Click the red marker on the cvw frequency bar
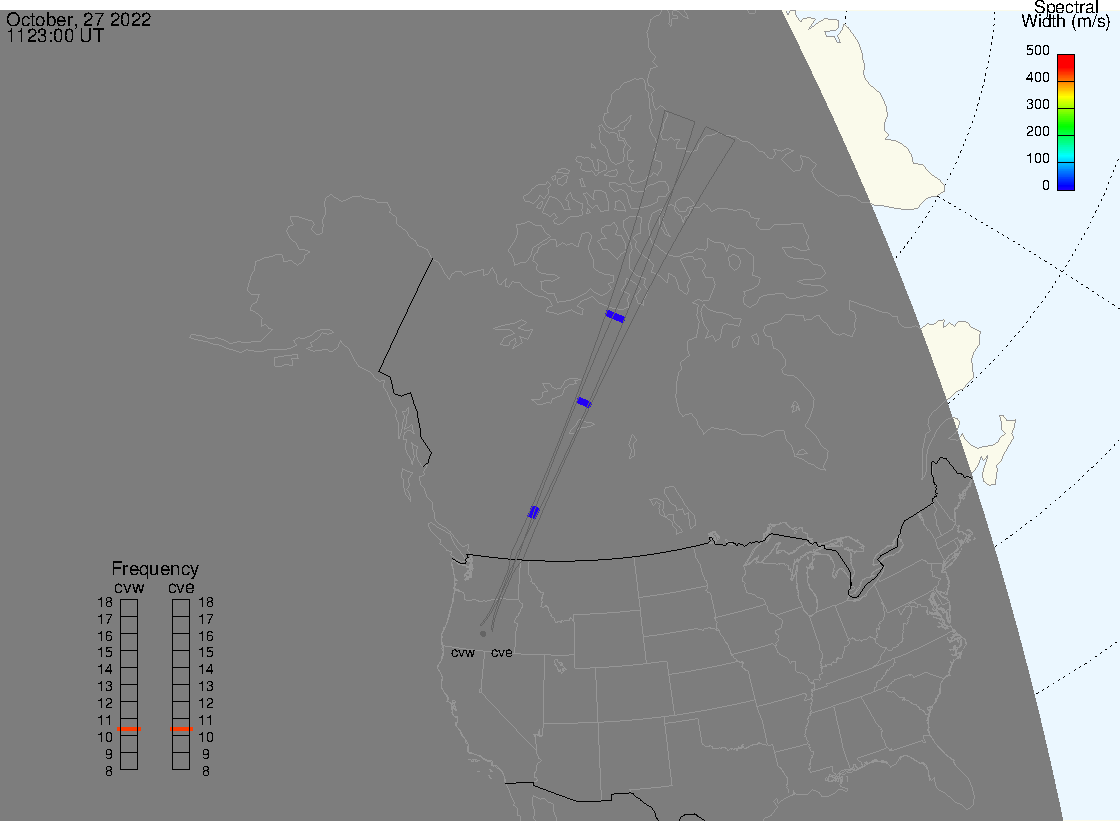1120x821 pixels. (x=129, y=729)
